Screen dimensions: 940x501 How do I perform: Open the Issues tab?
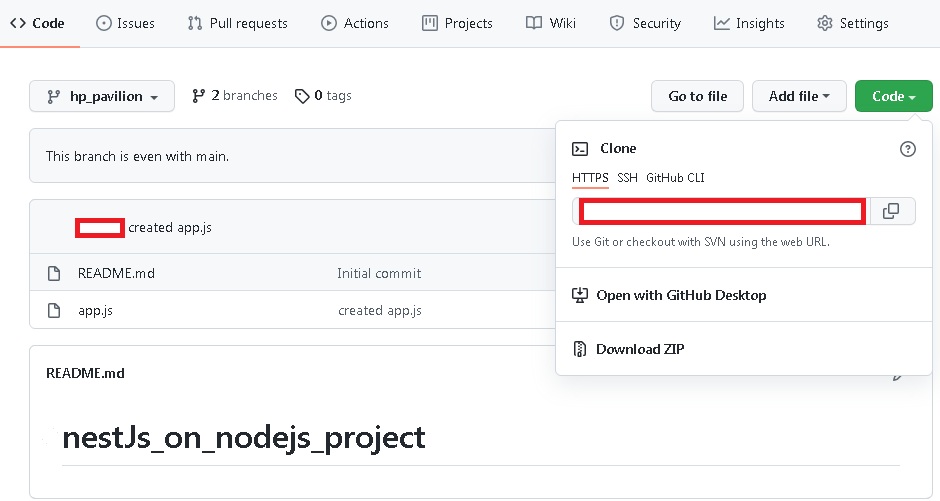(x=125, y=23)
